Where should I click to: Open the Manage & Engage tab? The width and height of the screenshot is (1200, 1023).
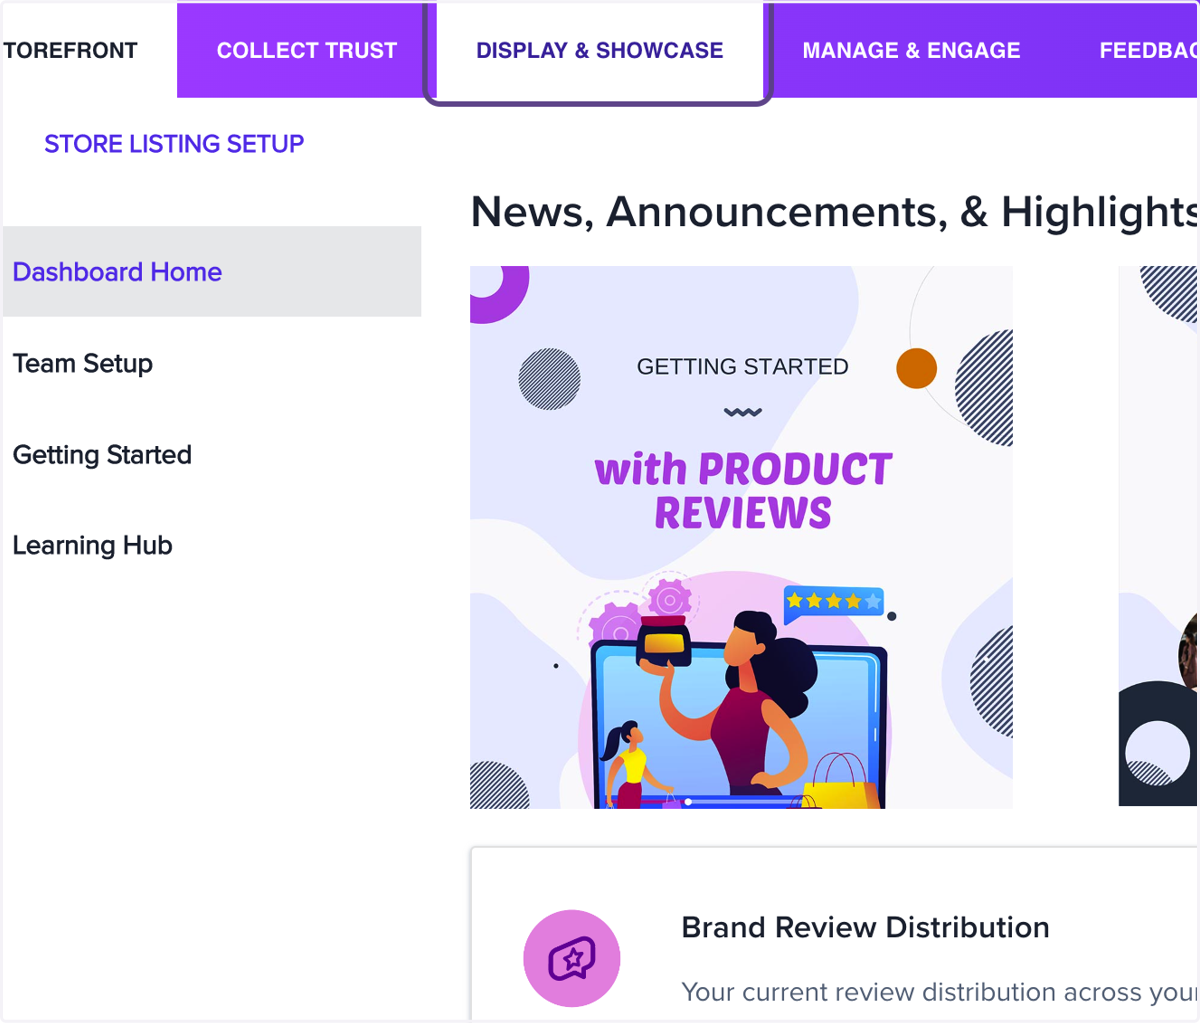coord(911,50)
